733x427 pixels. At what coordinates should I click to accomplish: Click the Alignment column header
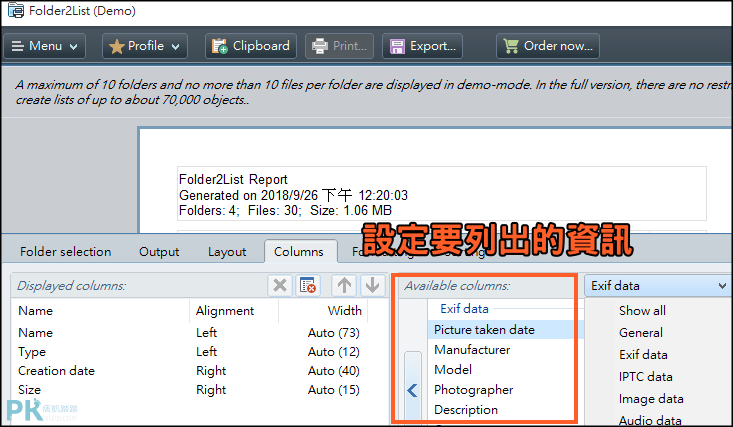[234, 311]
